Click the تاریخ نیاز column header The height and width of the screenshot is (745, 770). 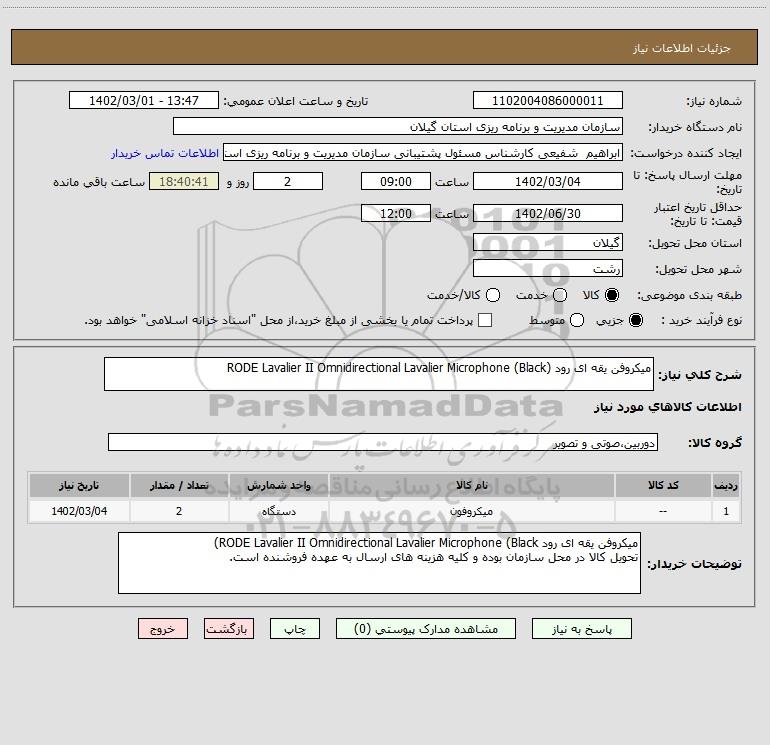pyautogui.click(x=79, y=485)
